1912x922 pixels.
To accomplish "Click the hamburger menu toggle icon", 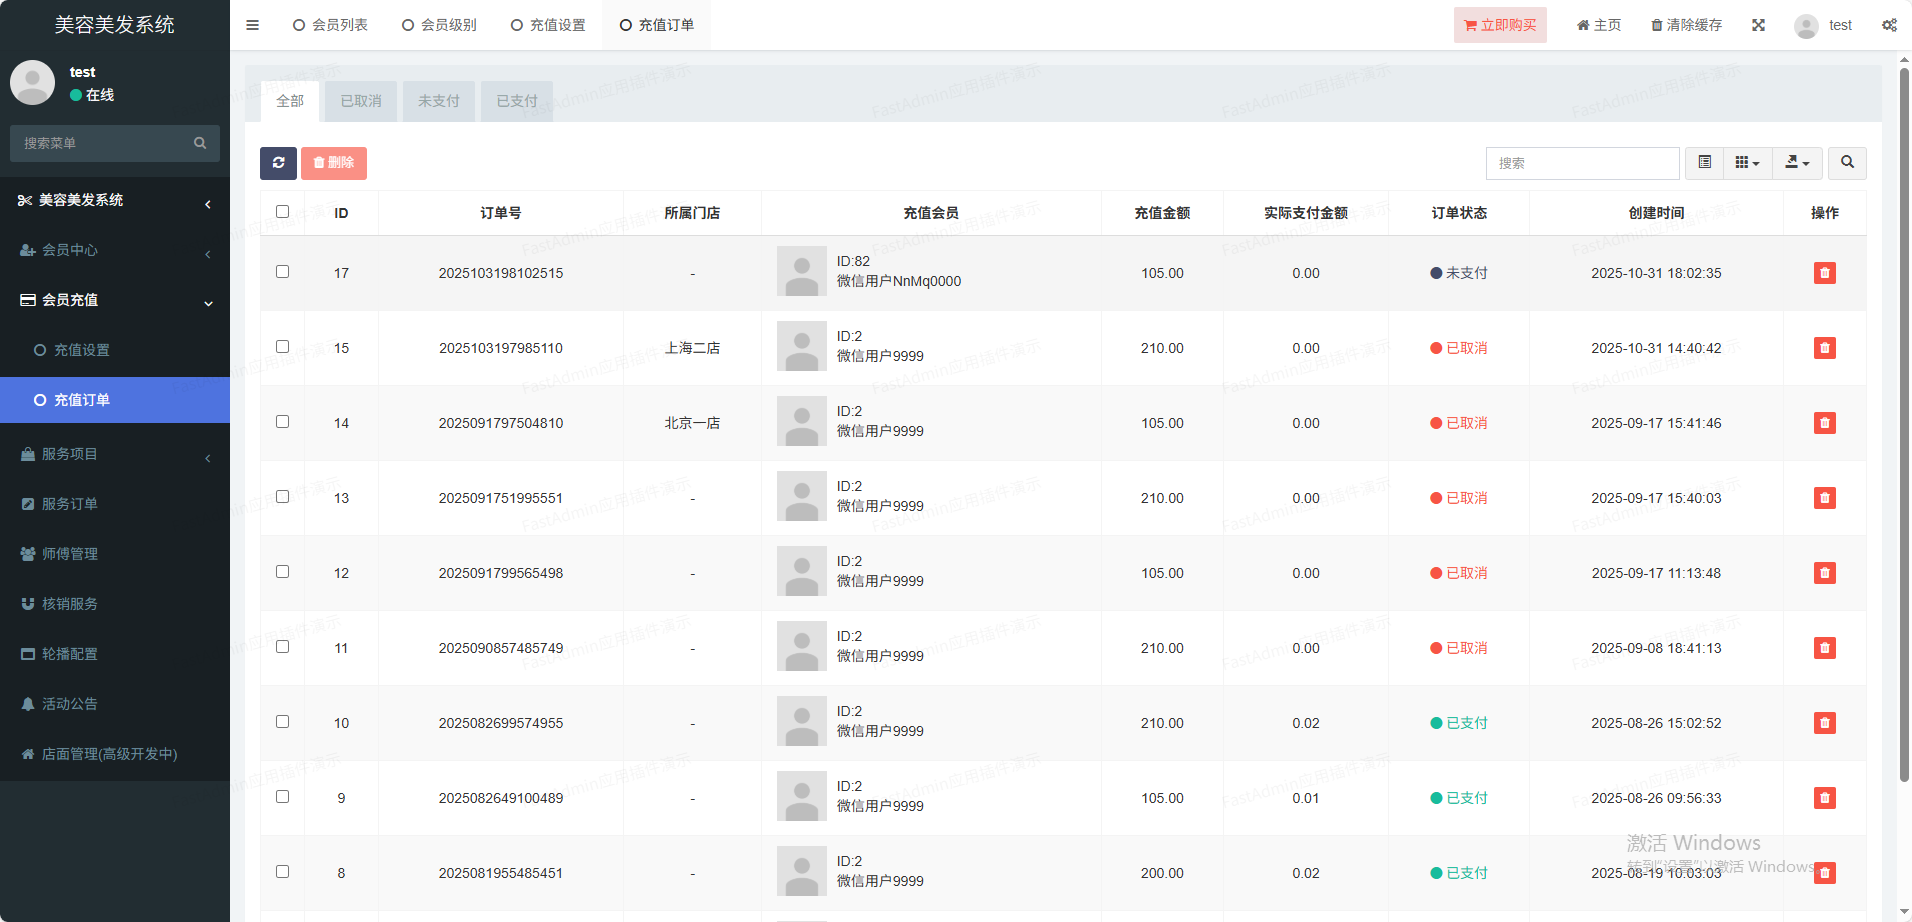I will tap(253, 25).
